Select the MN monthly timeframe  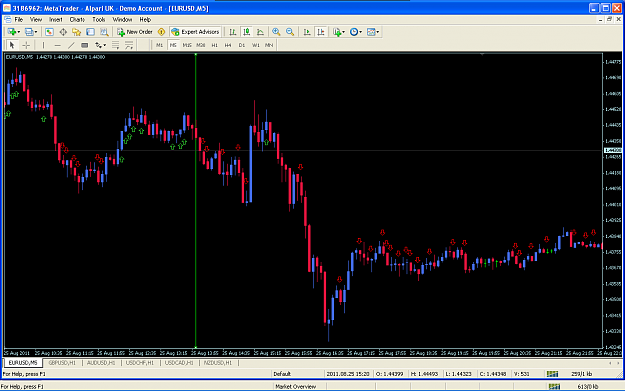point(269,45)
